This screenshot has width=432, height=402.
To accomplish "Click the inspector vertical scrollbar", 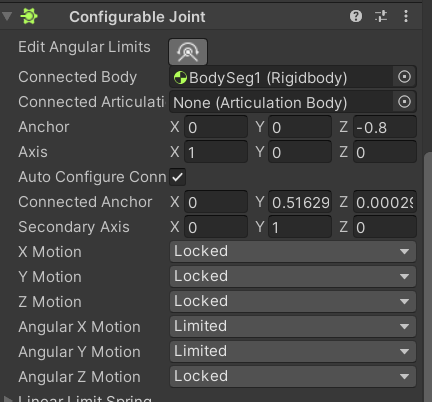I will (427, 277).
